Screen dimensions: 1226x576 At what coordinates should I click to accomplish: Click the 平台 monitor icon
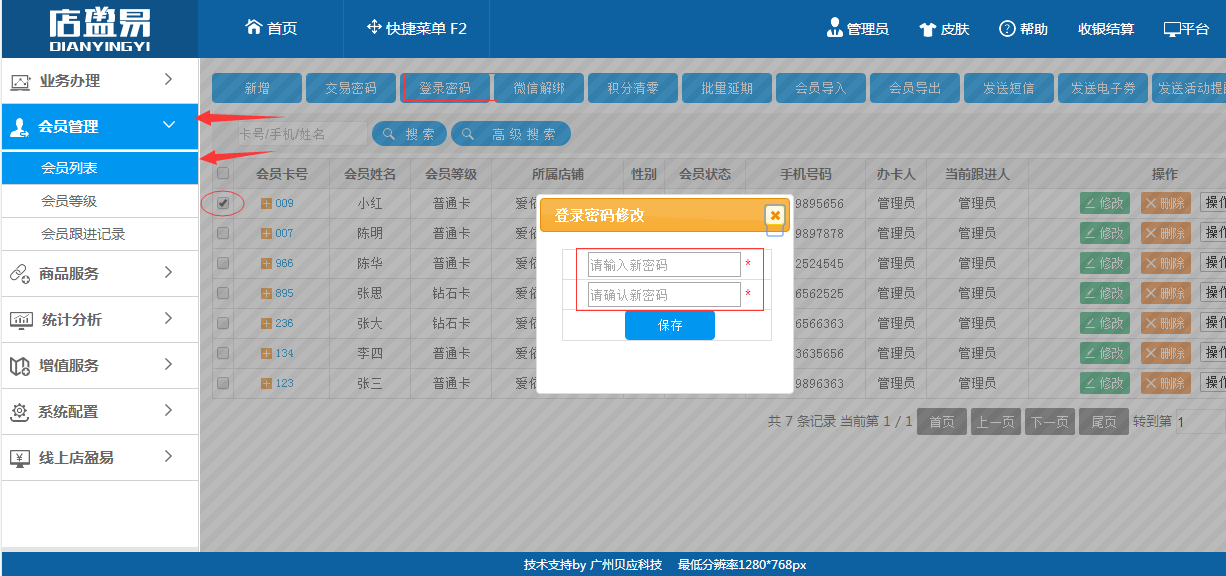(1172, 29)
